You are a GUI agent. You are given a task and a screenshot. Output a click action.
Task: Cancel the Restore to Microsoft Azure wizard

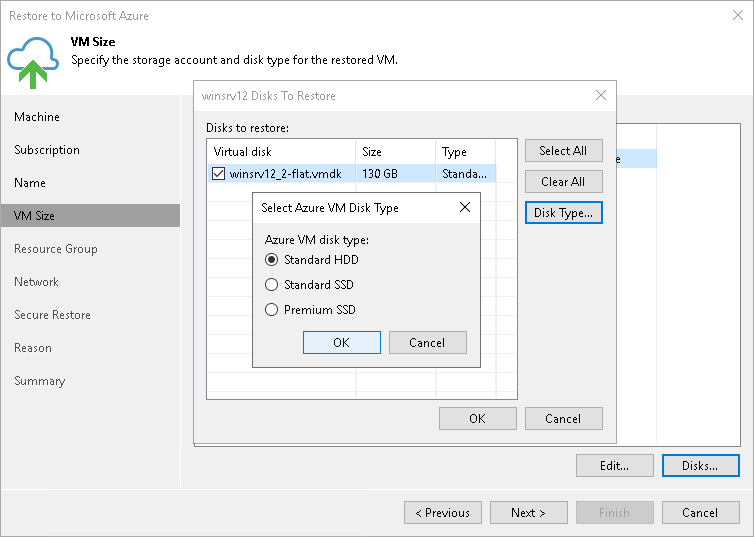[701, 512]
